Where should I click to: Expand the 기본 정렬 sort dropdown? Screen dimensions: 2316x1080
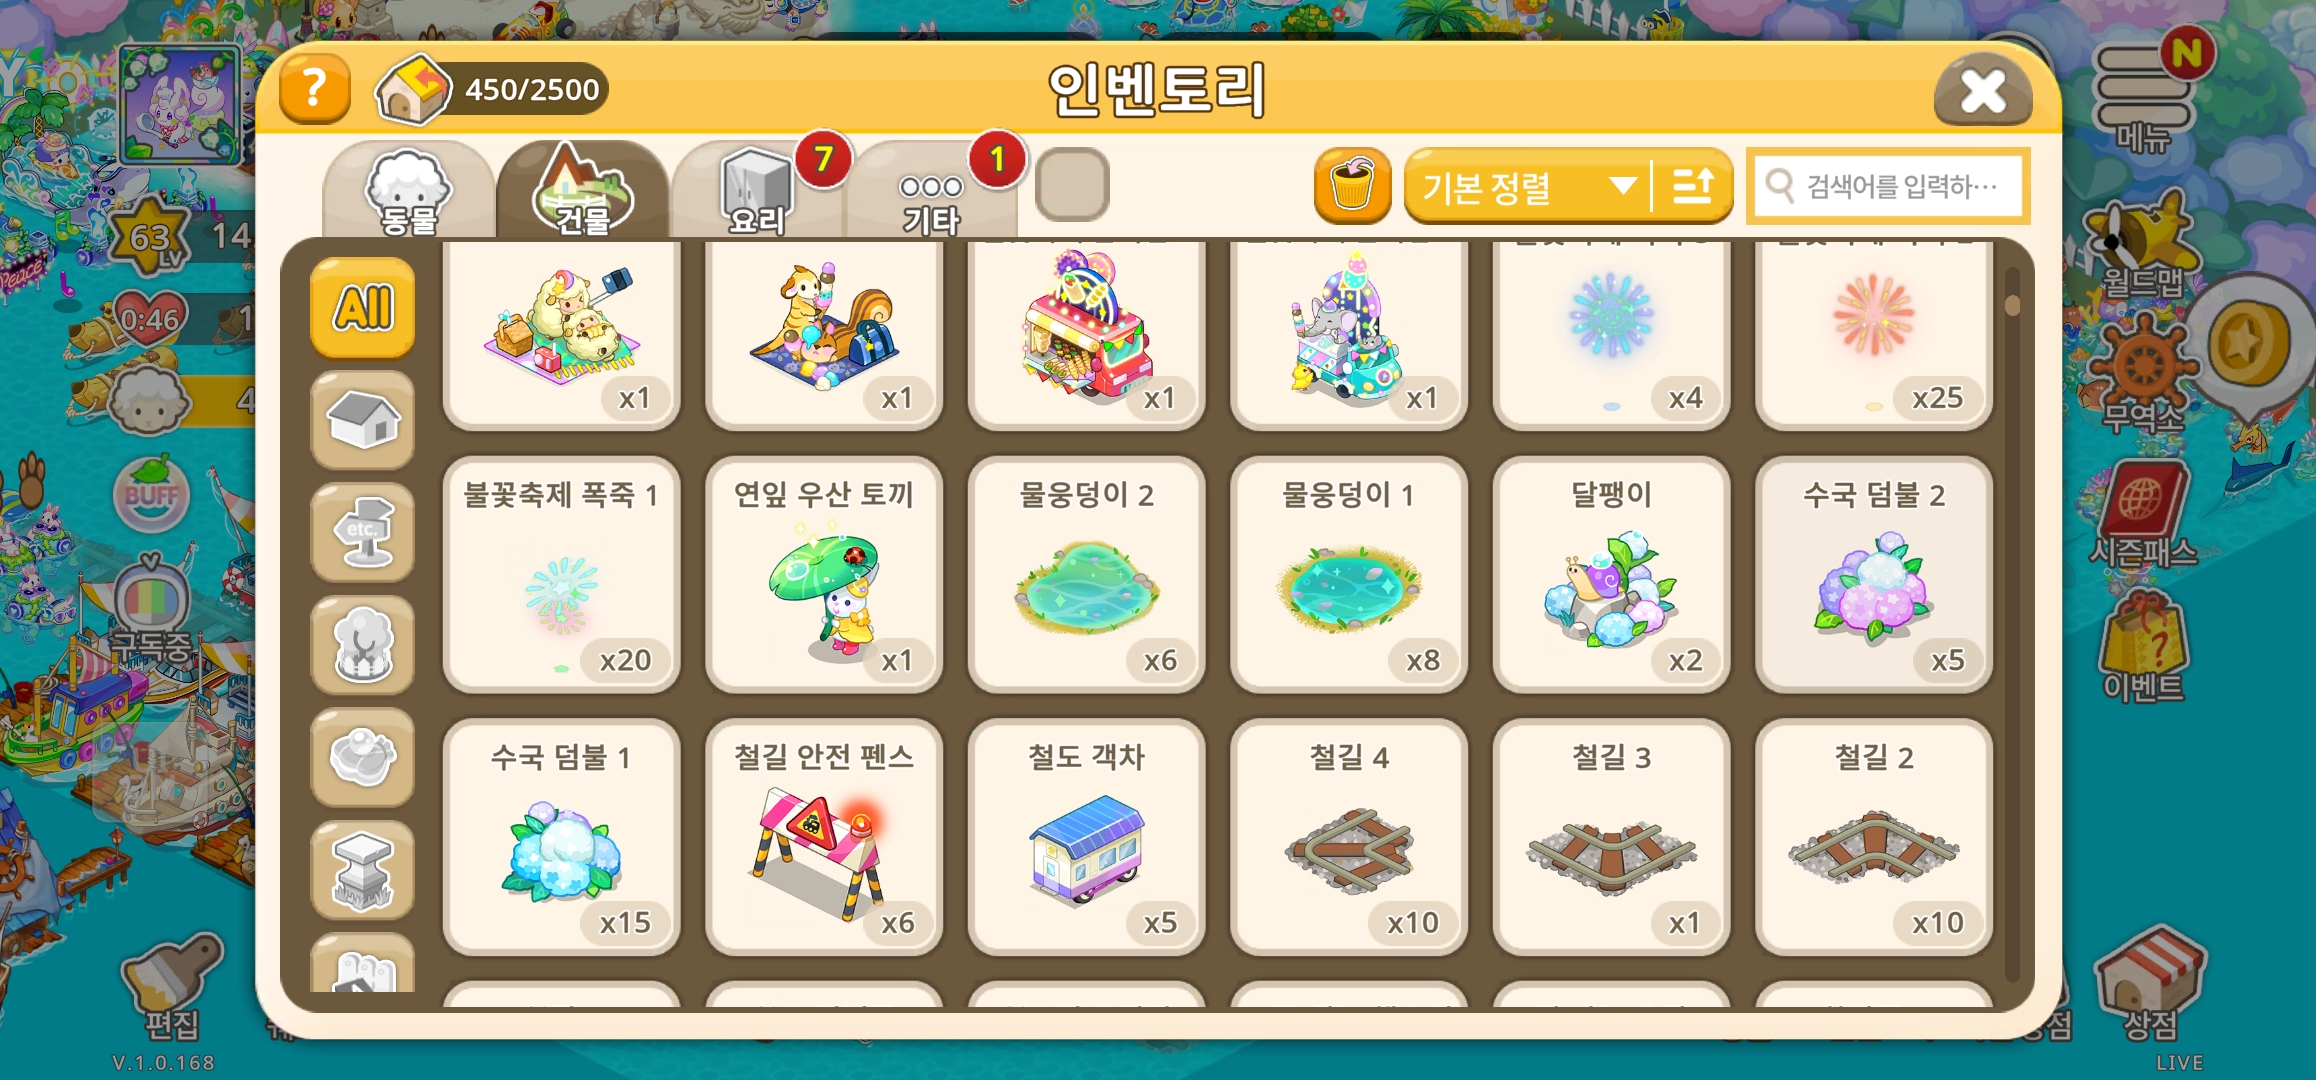pos(1528,186)
